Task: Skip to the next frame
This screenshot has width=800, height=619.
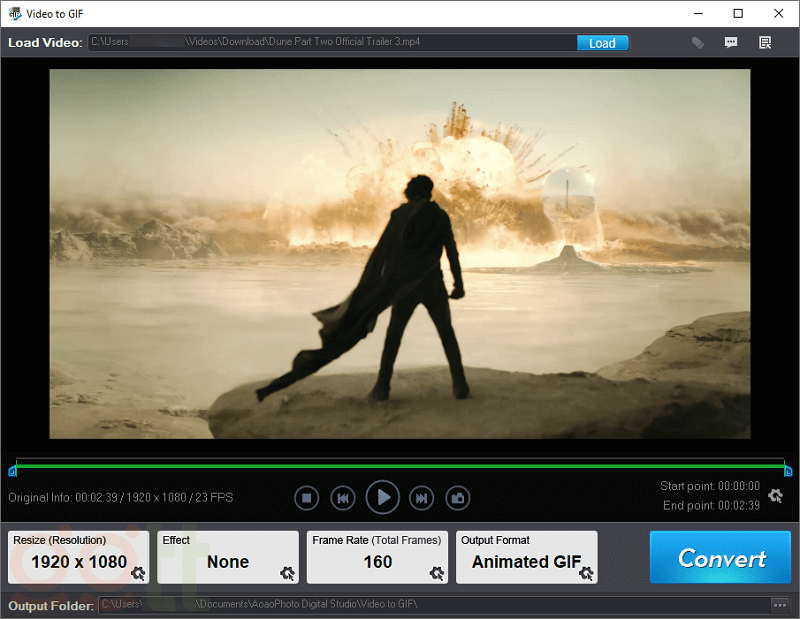Action: pyautogui.click(x=422, y=497)
